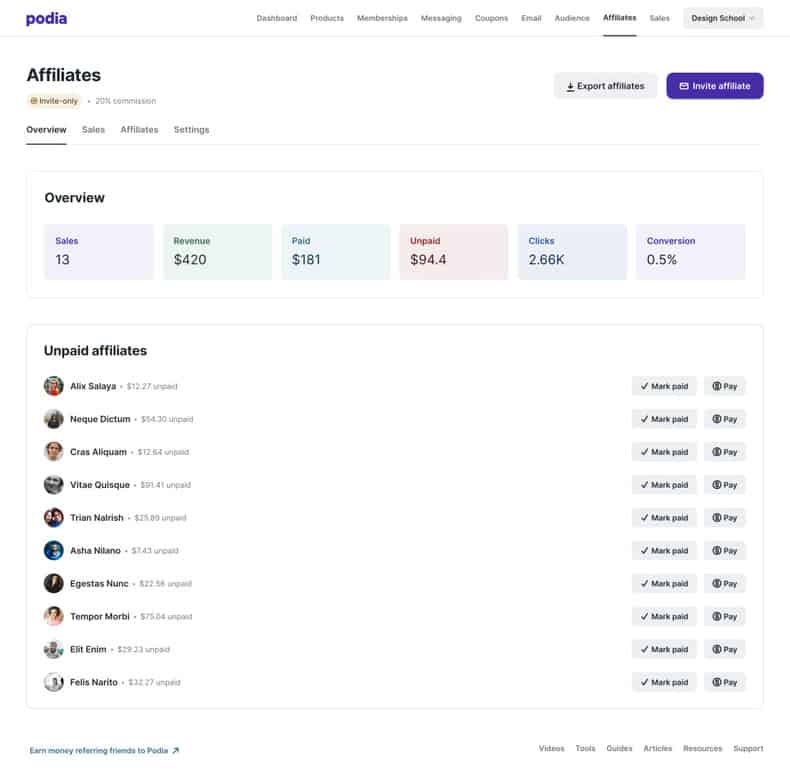Open Memberships in top navigation

click(x=382, y=18)
